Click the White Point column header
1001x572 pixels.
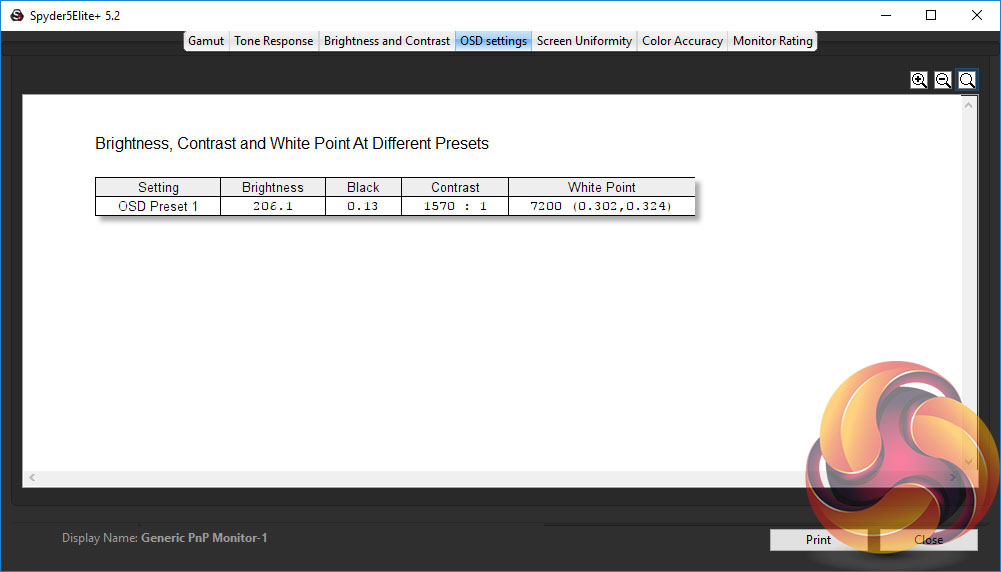pos(601,187)
